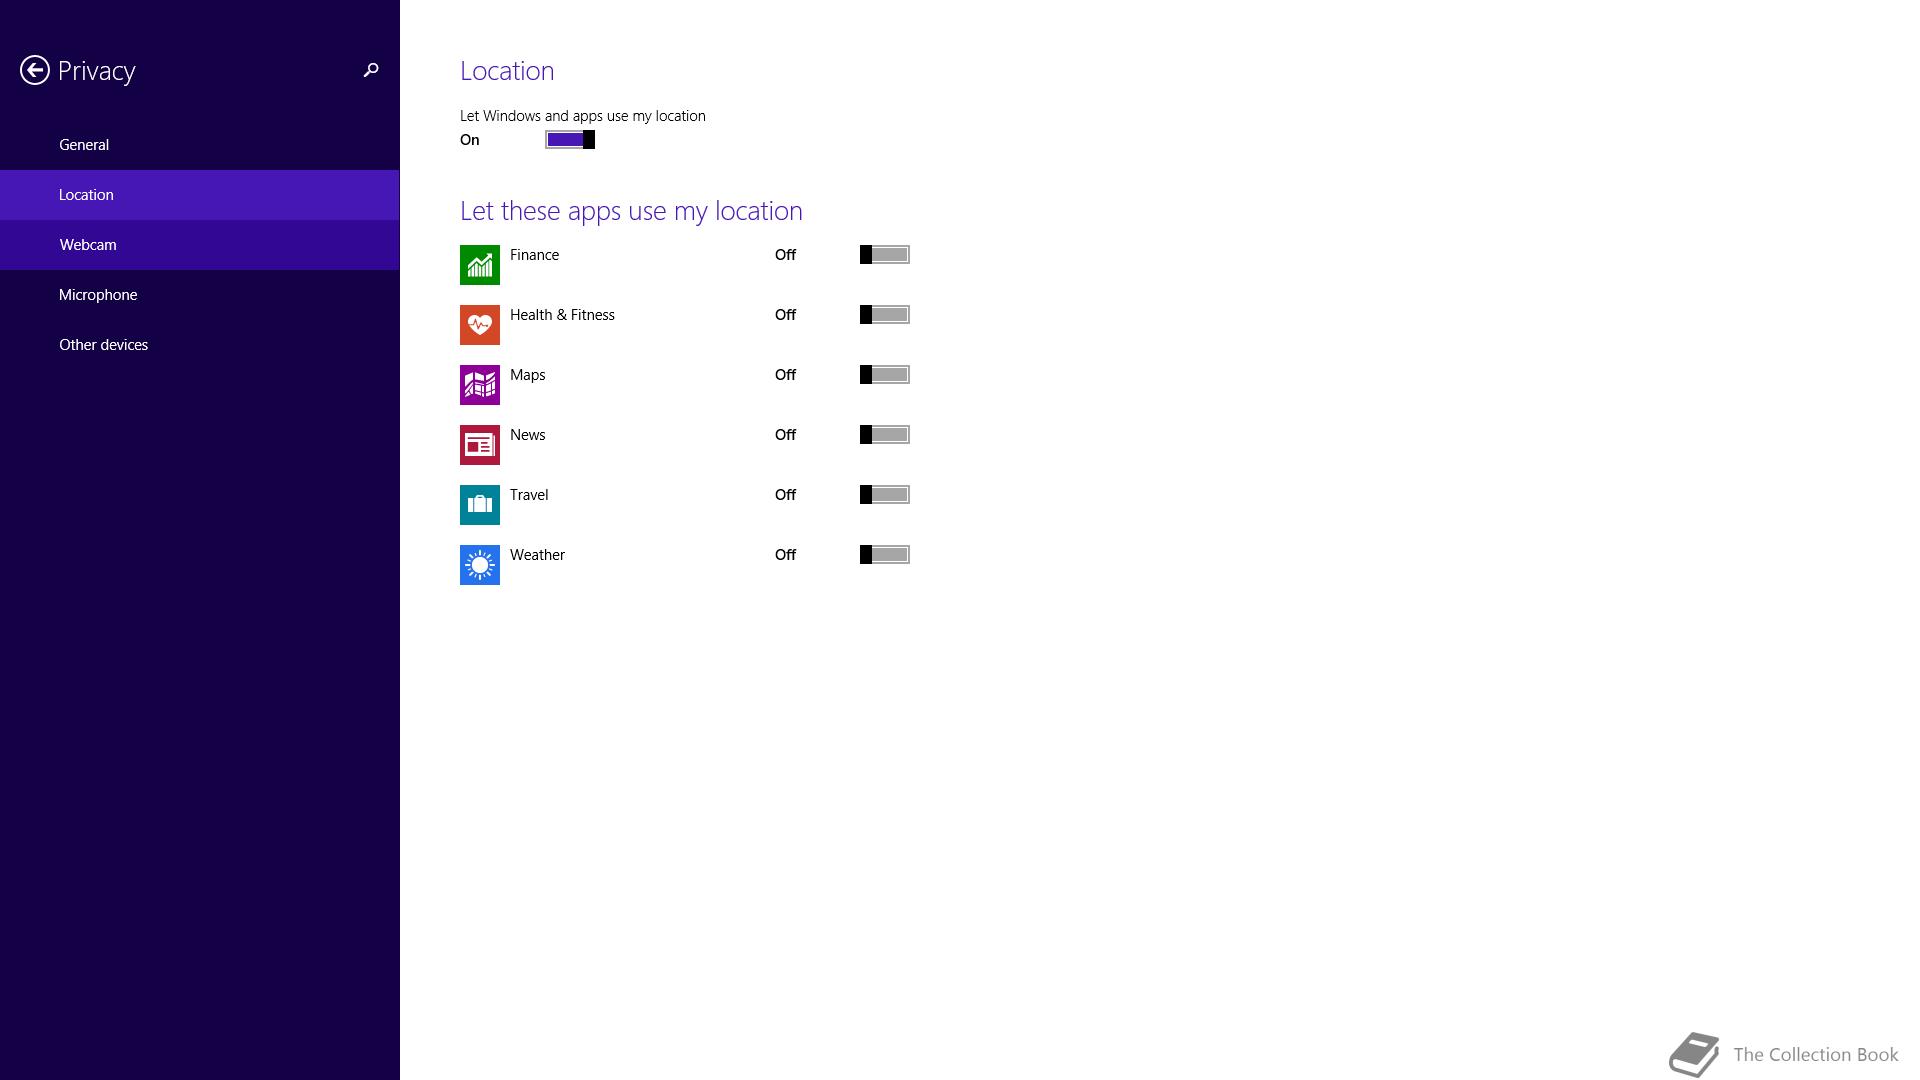Click the Travel app name
This screenshot has width=1920, height=1080.
(529, 495)
